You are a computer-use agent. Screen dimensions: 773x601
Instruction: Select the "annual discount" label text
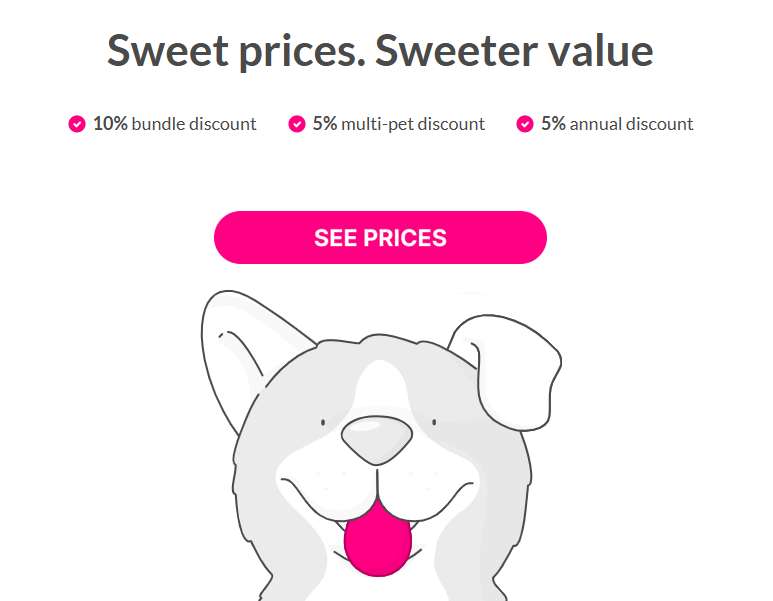631,124
